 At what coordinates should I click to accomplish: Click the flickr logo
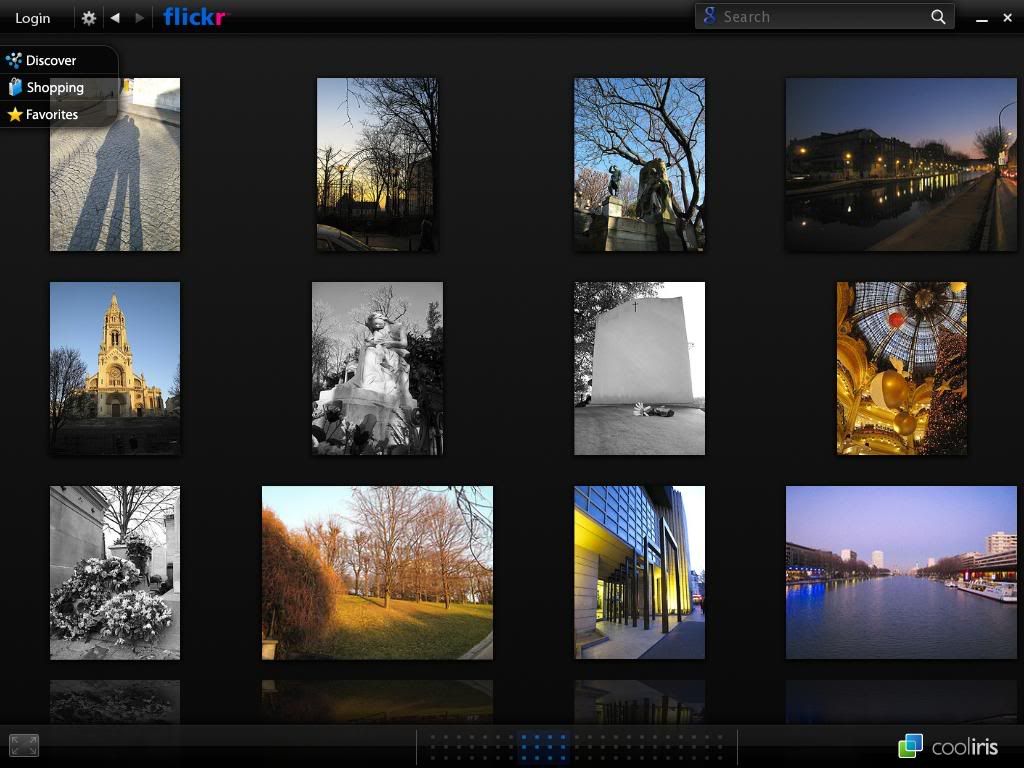195,17
